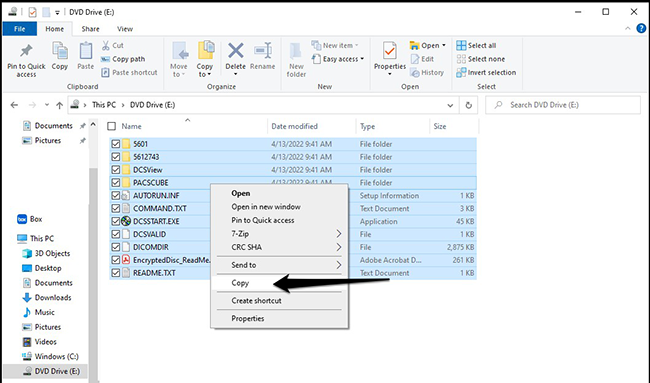Choose Pin to Quick access in context menu

click(279, 220)
